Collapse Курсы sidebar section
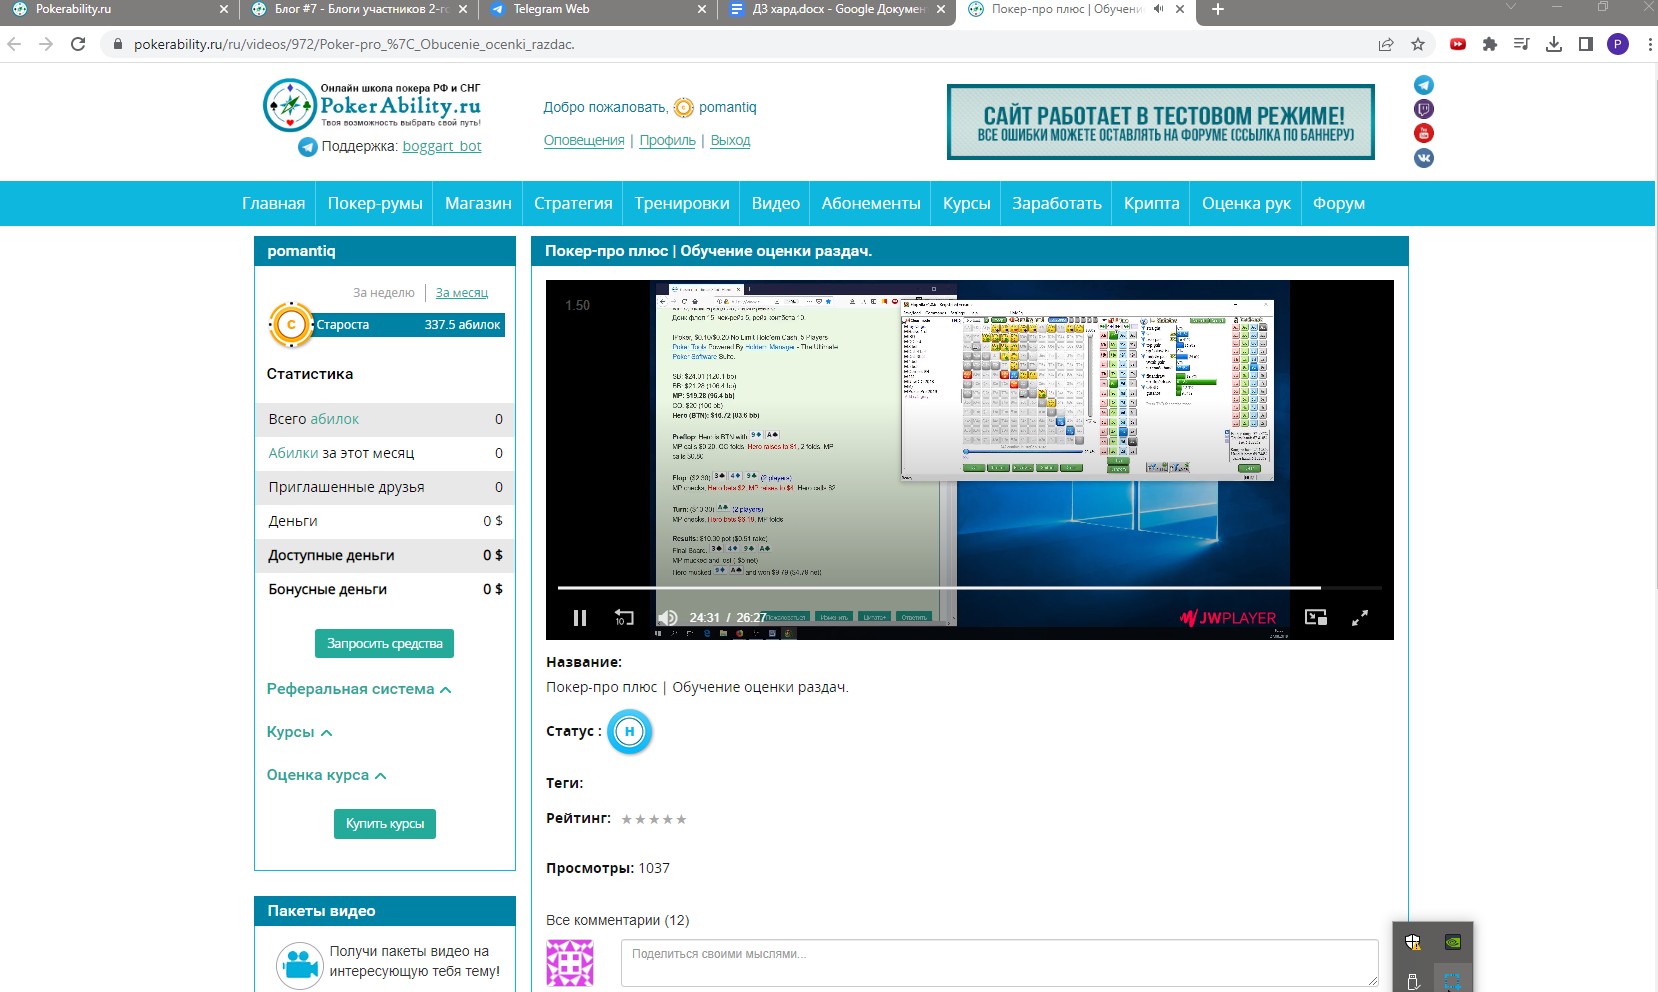This screenshot has width=1658, height=992. click(299, 732)
